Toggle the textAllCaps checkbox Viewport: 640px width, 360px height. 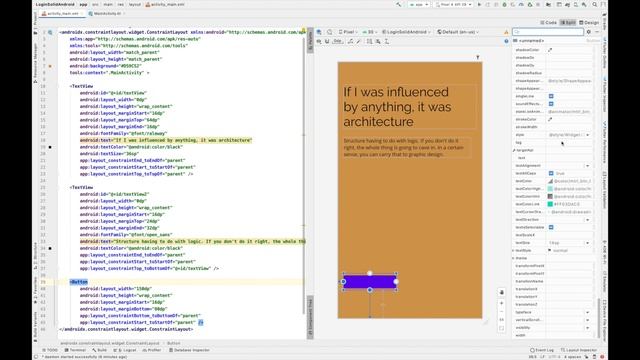pyautogui.click(x=551, y=173)
